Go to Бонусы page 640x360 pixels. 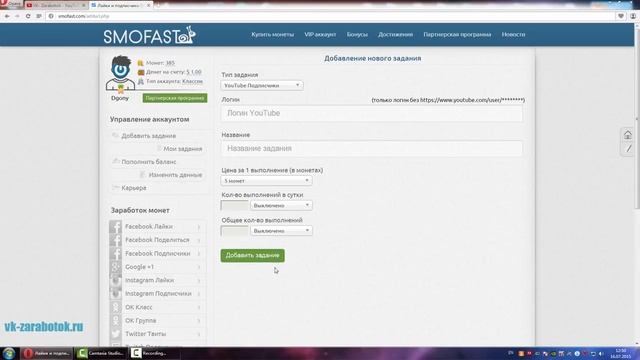point(357,35)
